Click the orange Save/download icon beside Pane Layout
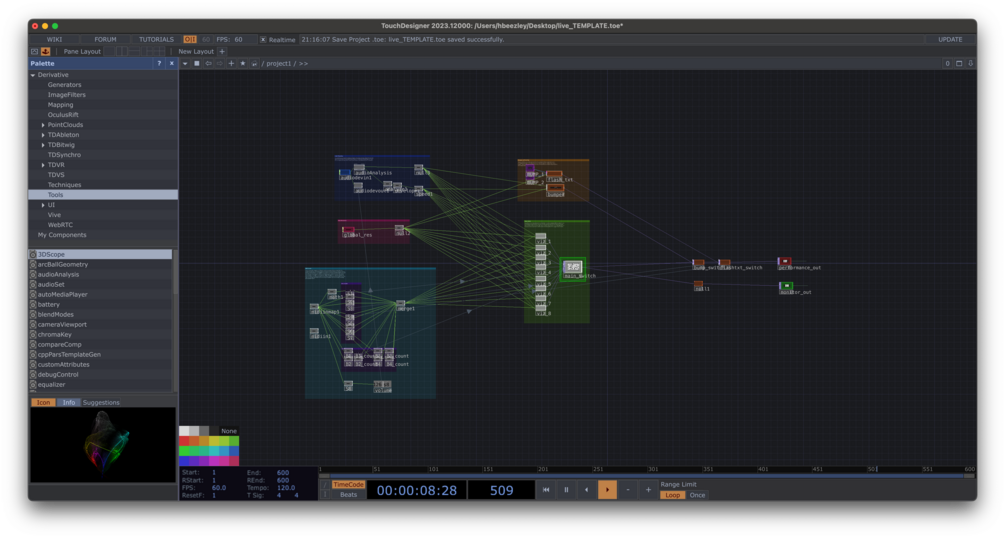 (46, 51)
